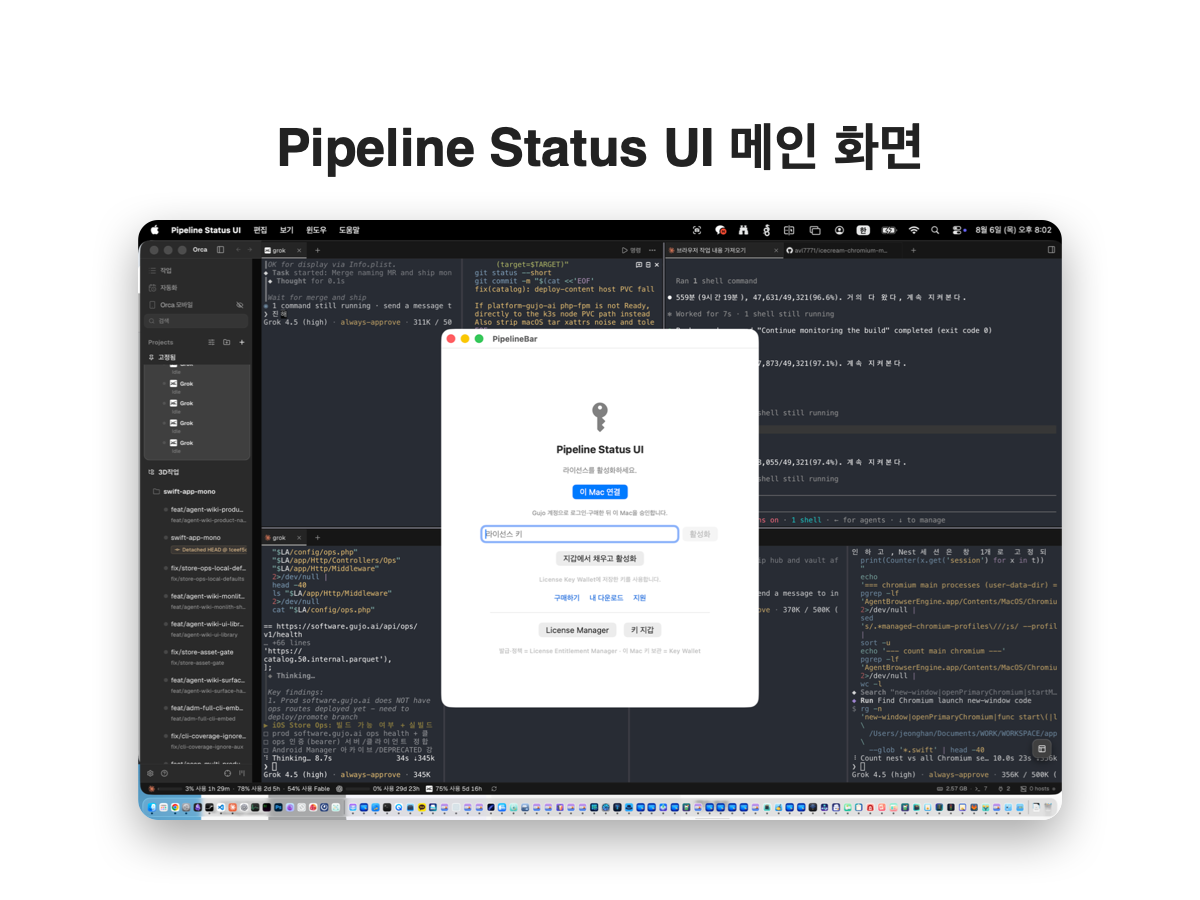Go forward with Orca's right arrow
Screen dimensions: 1200x900
tap(250, 249)
